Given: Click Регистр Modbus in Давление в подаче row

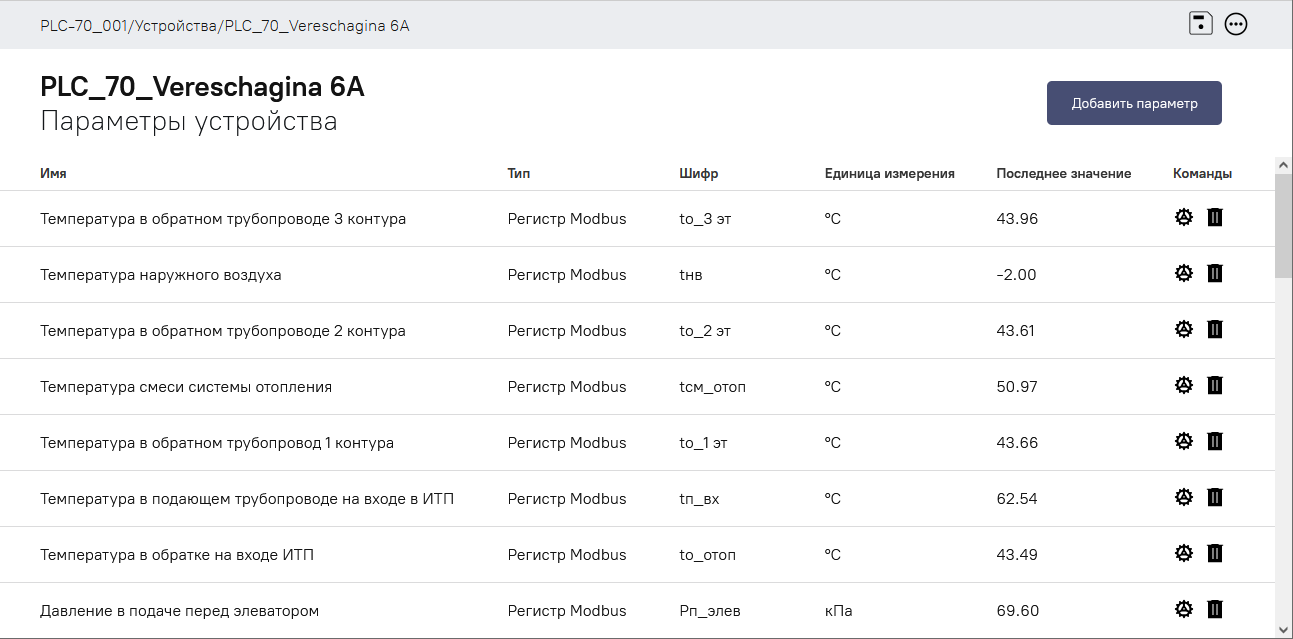Looking at the screenshot, I should [x=567, y=610].
